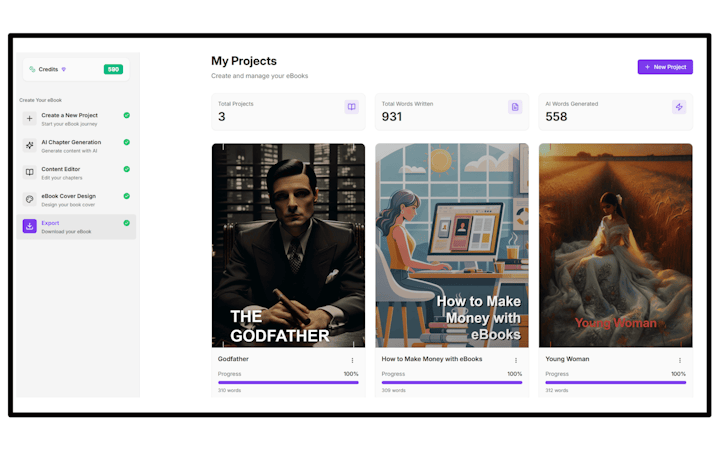
Task: Open the three-dot menu for Godfather project
Action: (x=352, y=360)
